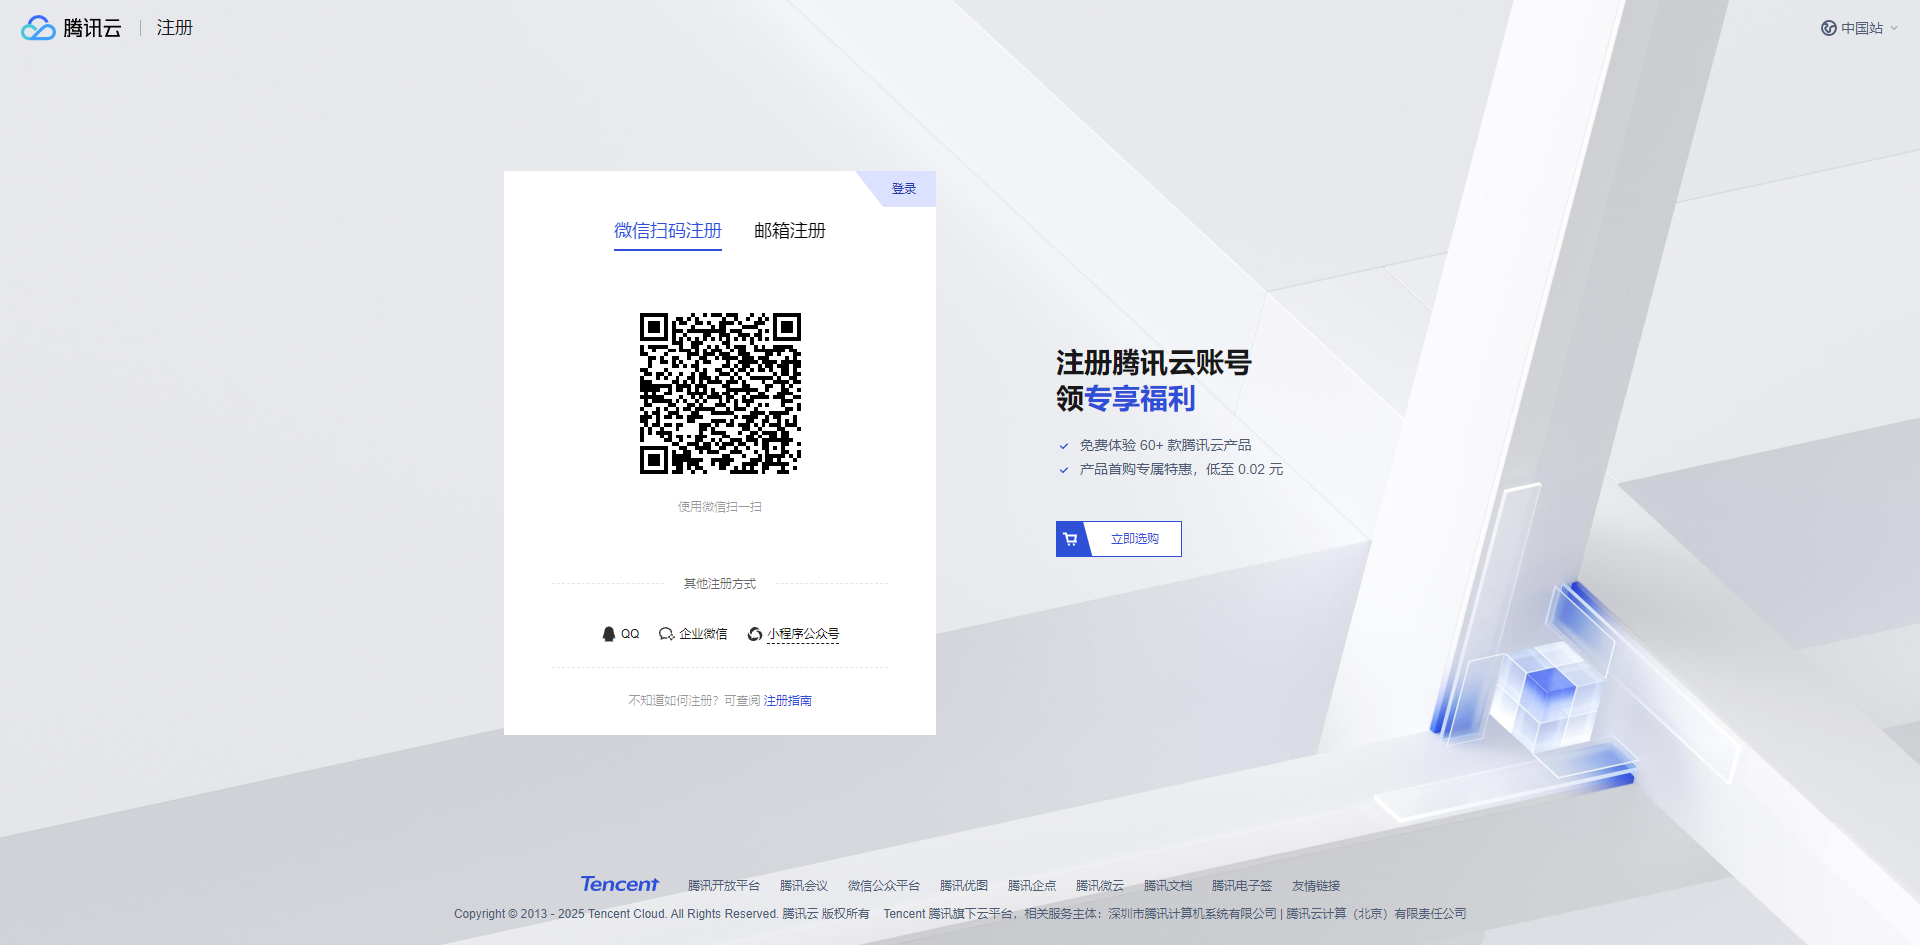Click the QQ penguin icon
1920x945 pixels.
coord(608,634)
